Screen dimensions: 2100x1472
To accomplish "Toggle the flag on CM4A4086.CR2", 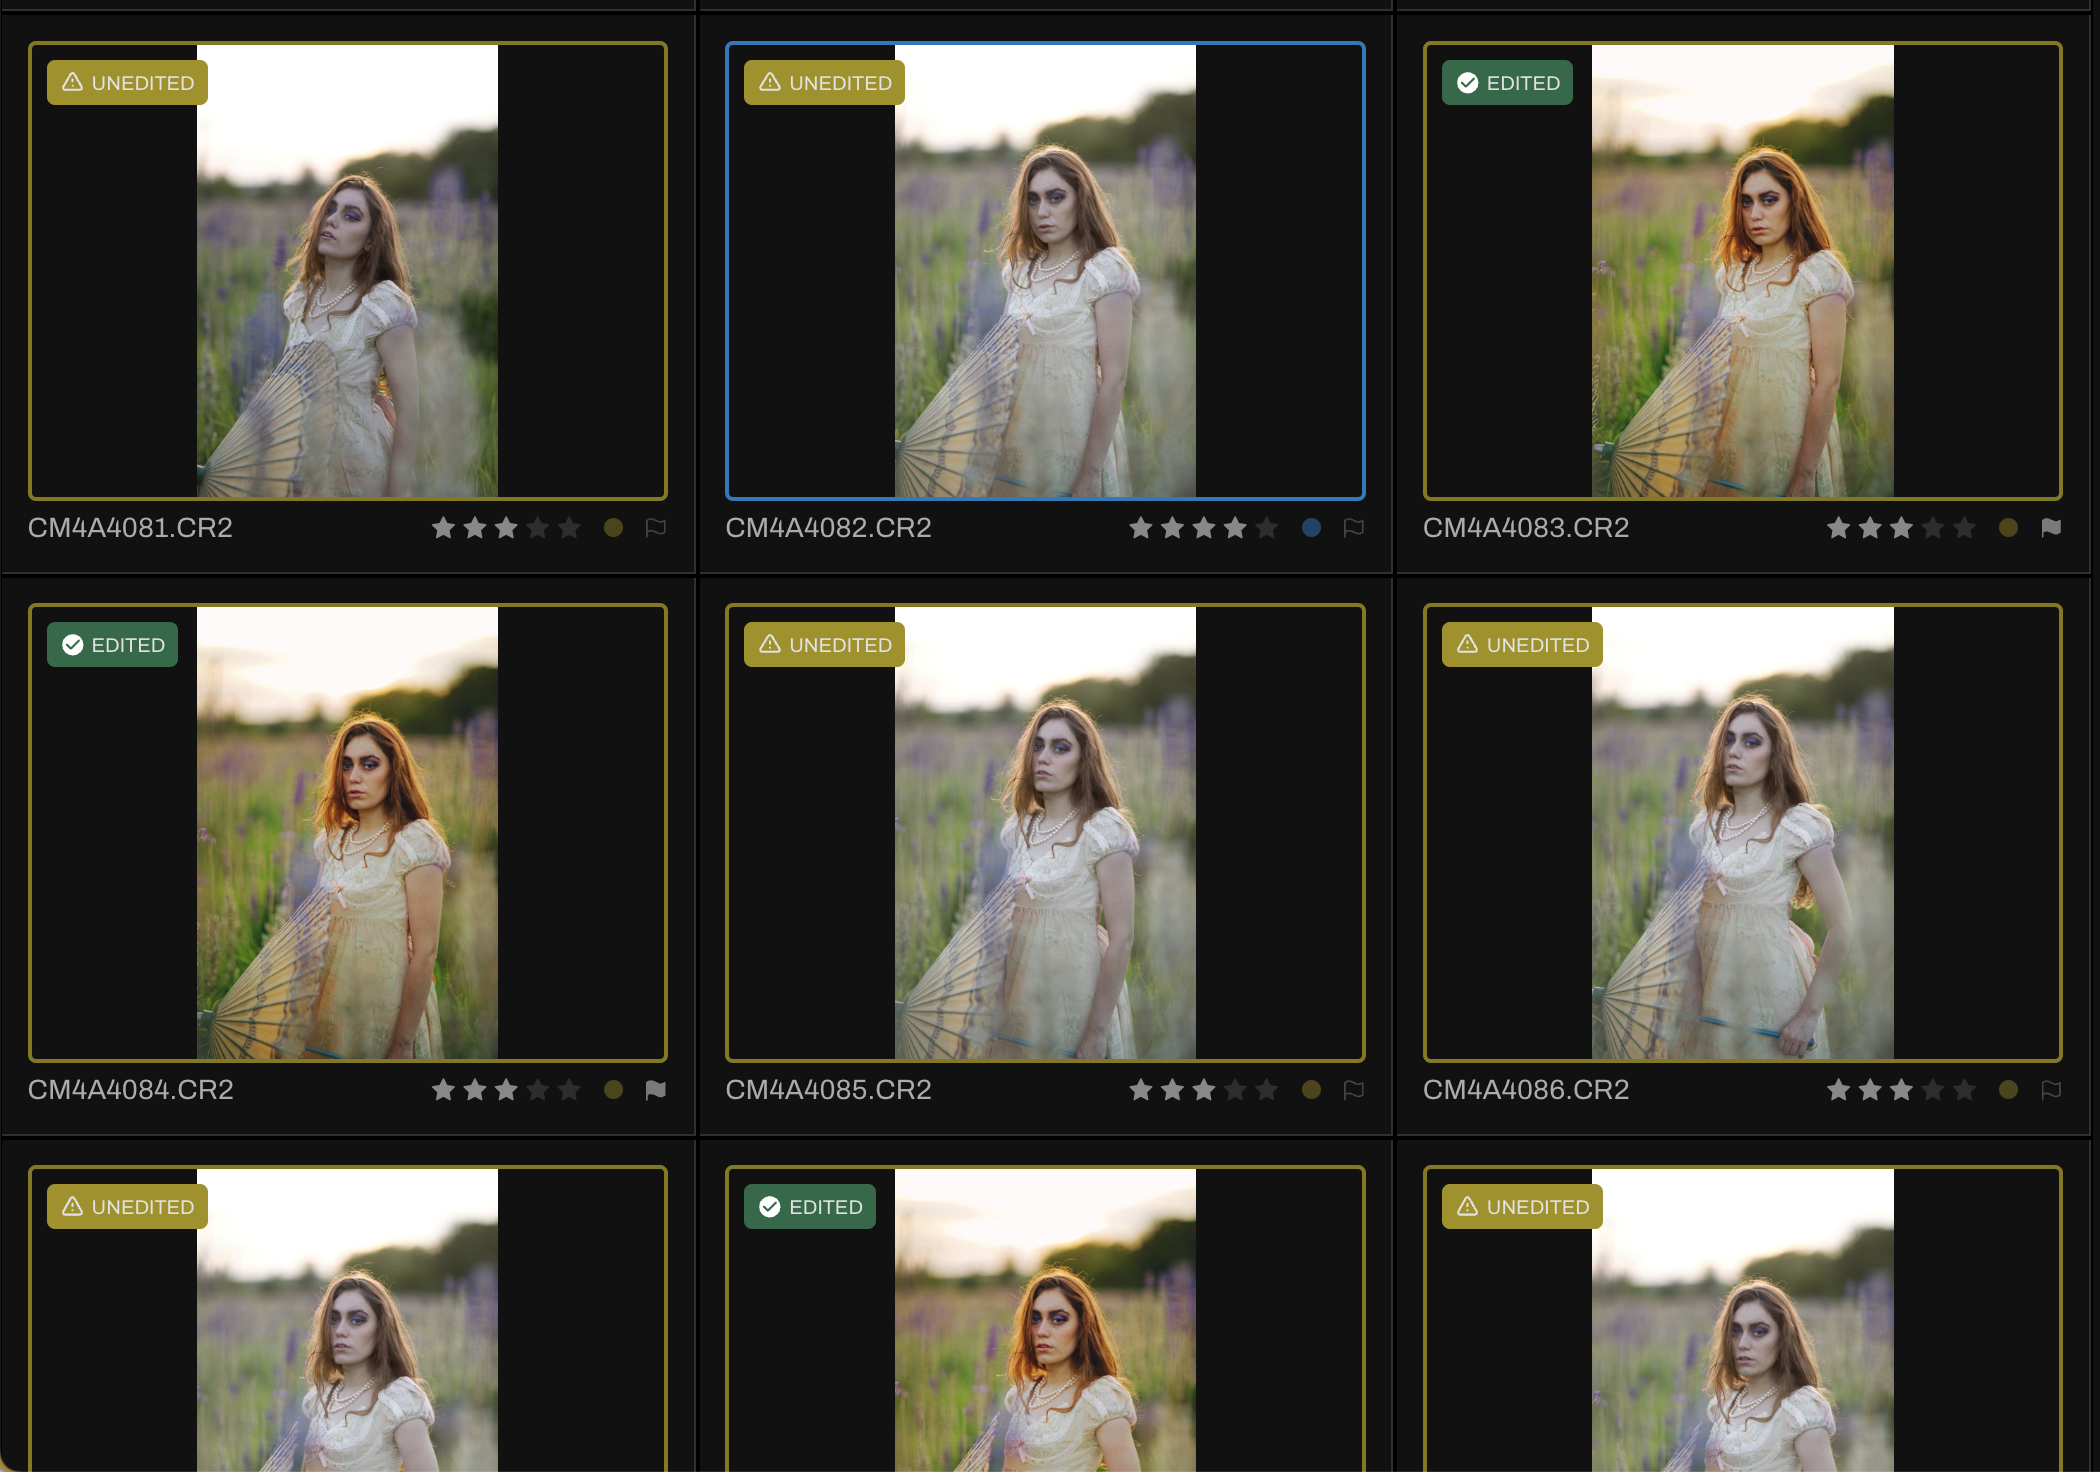I will tap(2051, 1090).
